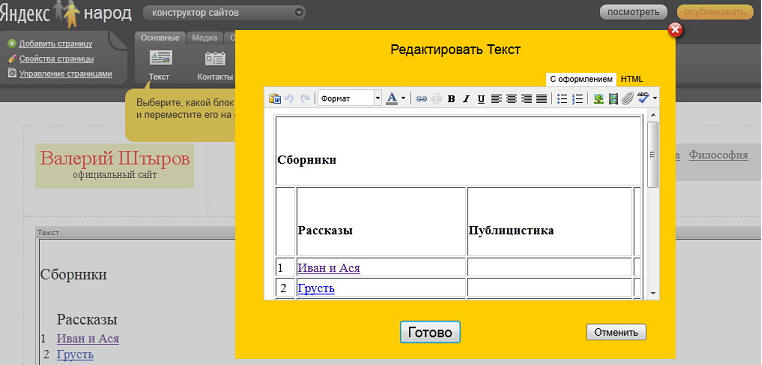
Task: Click the Иван и Ася link in editor
Action: point(329,268)
